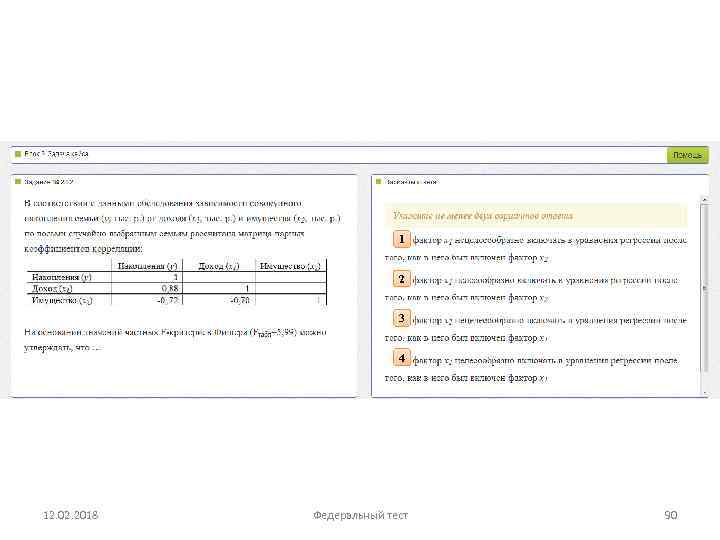Click the Федеральный тест footer text
720x540 pixels.
[360, 515]
